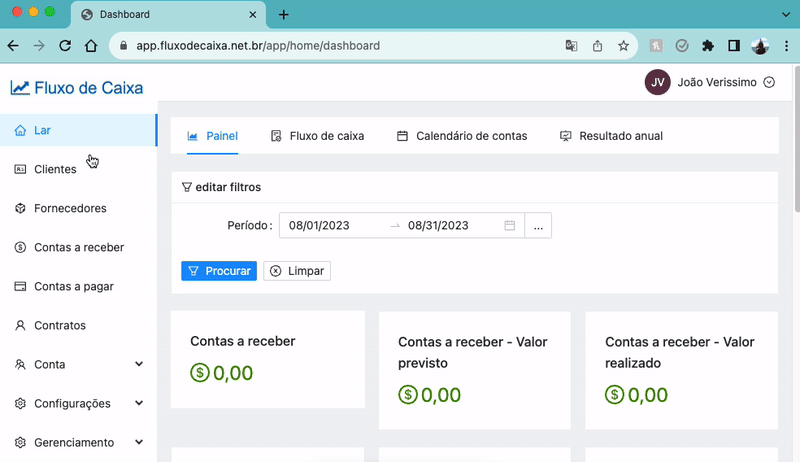Image resolution: width=800 pixels, height=462 pixels.
Task: Open the Chrome profile avatar
Action: click(760, 46)
